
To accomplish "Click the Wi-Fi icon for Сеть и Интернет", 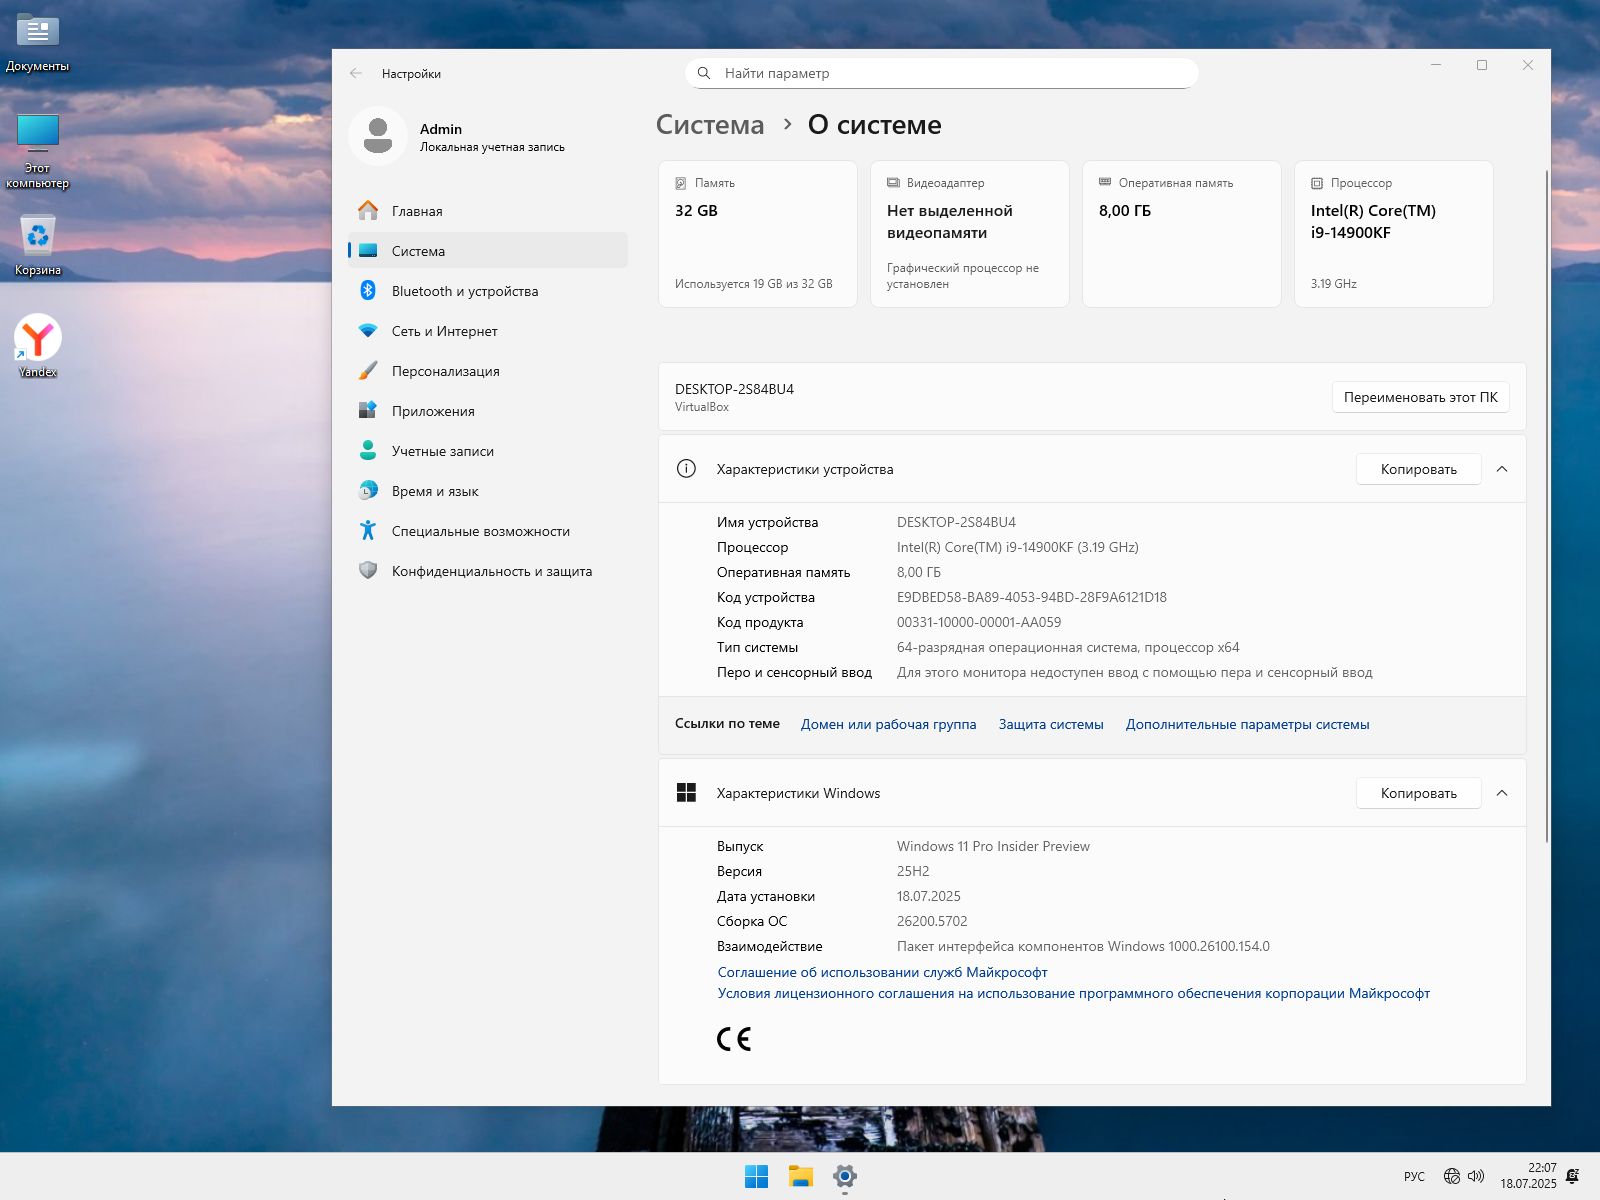I will [368, 331].
